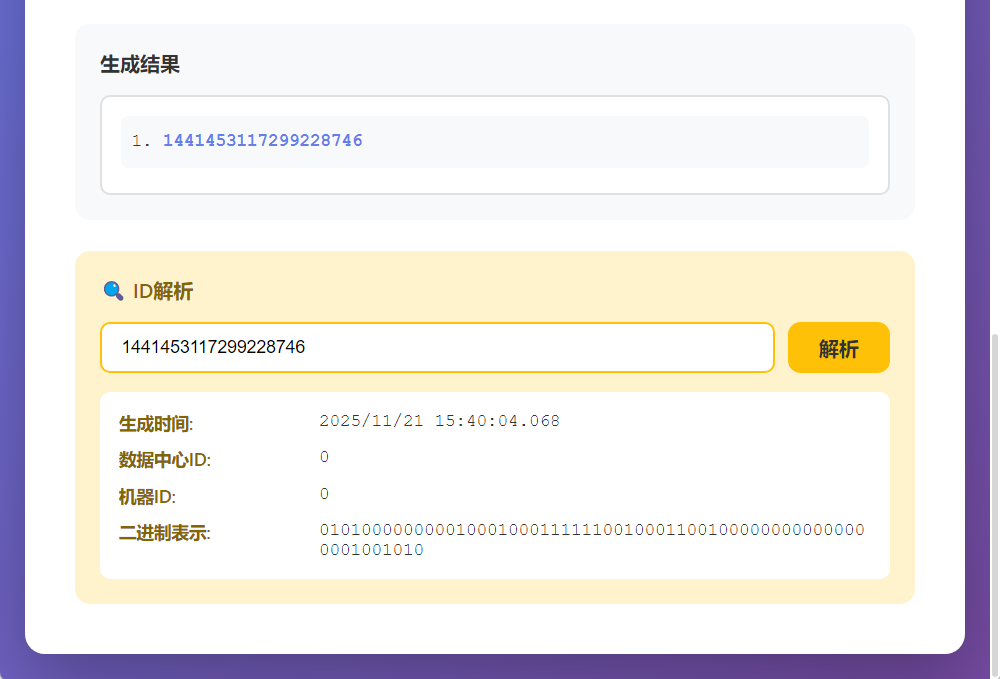The width and height of the screenshot is (1000, 679).
Task: Click the first line of the binary string
Action: 591,529
